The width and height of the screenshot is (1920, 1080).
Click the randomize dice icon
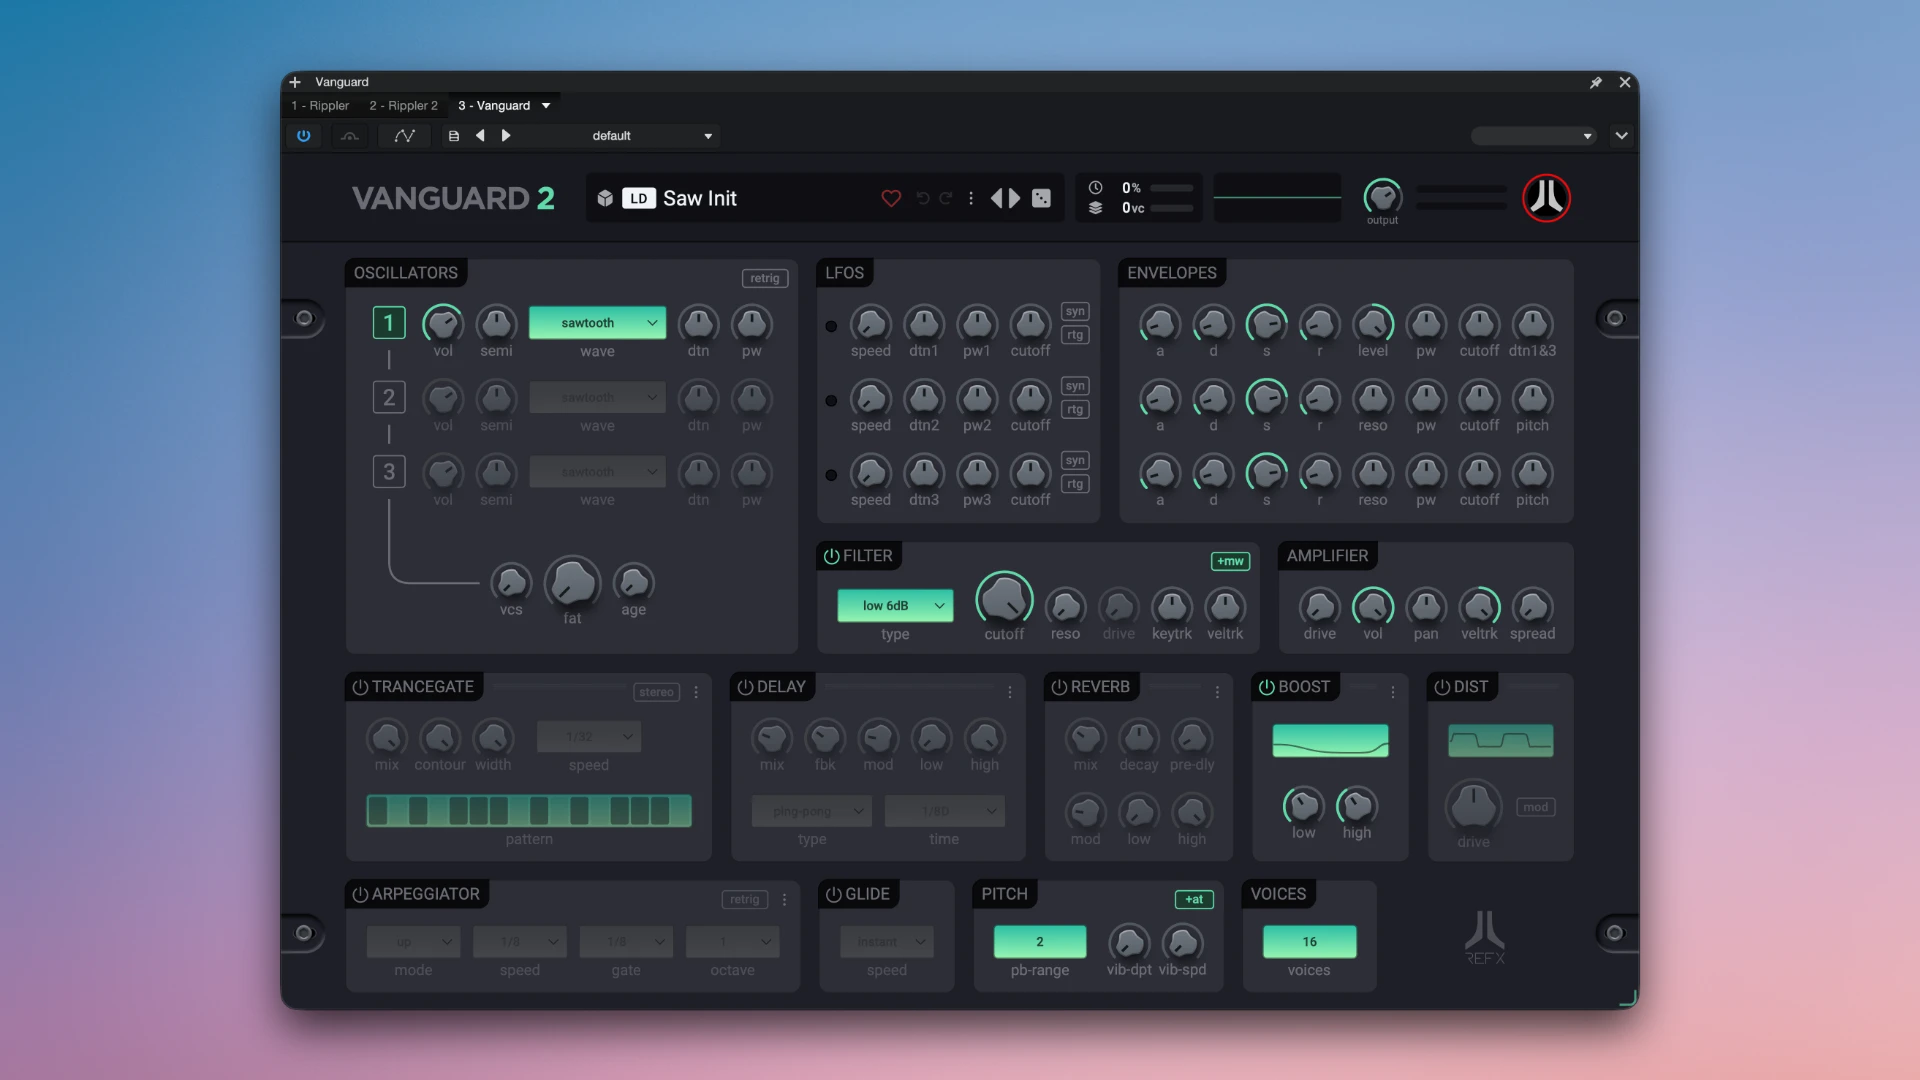tap(1042, 198)
